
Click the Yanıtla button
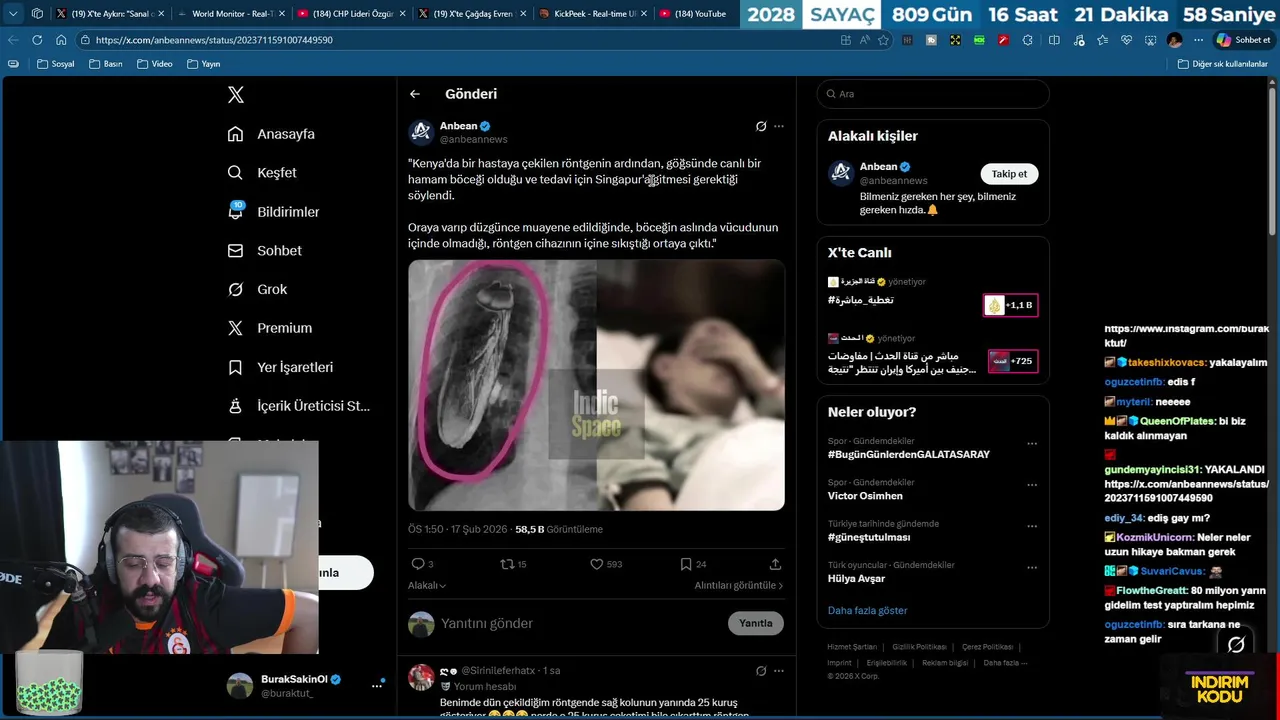point(756,623)
